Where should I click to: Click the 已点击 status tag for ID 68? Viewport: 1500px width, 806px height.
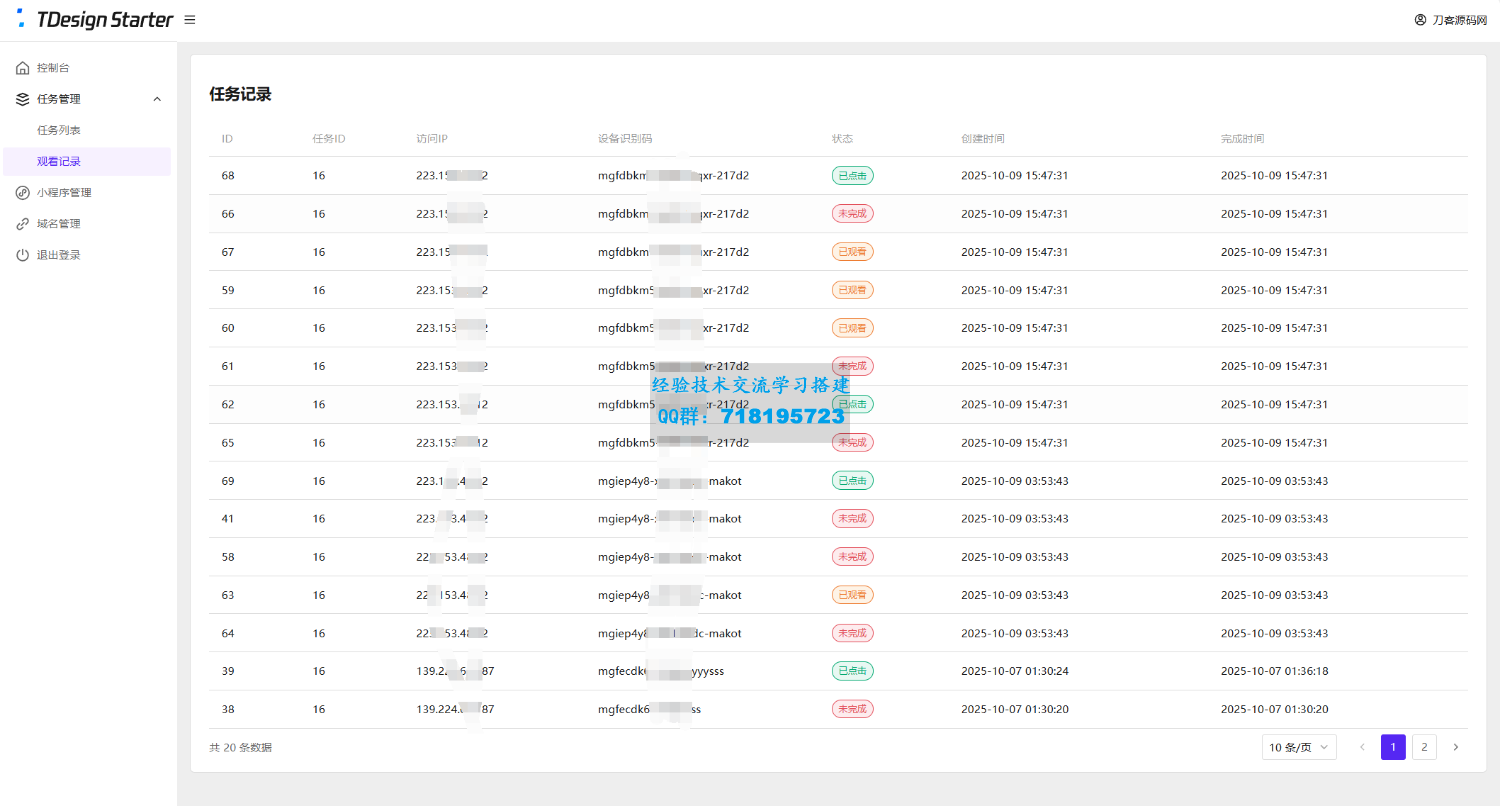[852, 176]
